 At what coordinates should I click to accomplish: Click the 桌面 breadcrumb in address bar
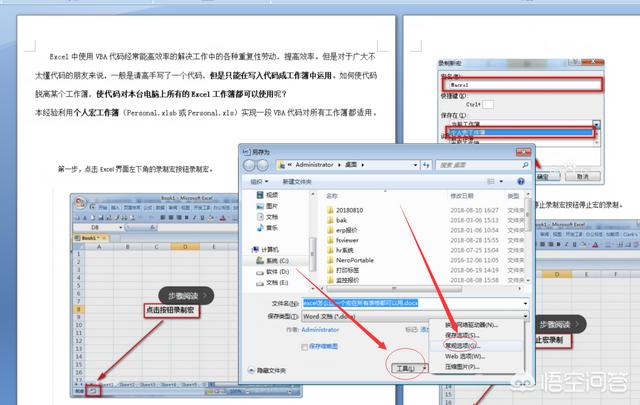click(x=351, y=165)
